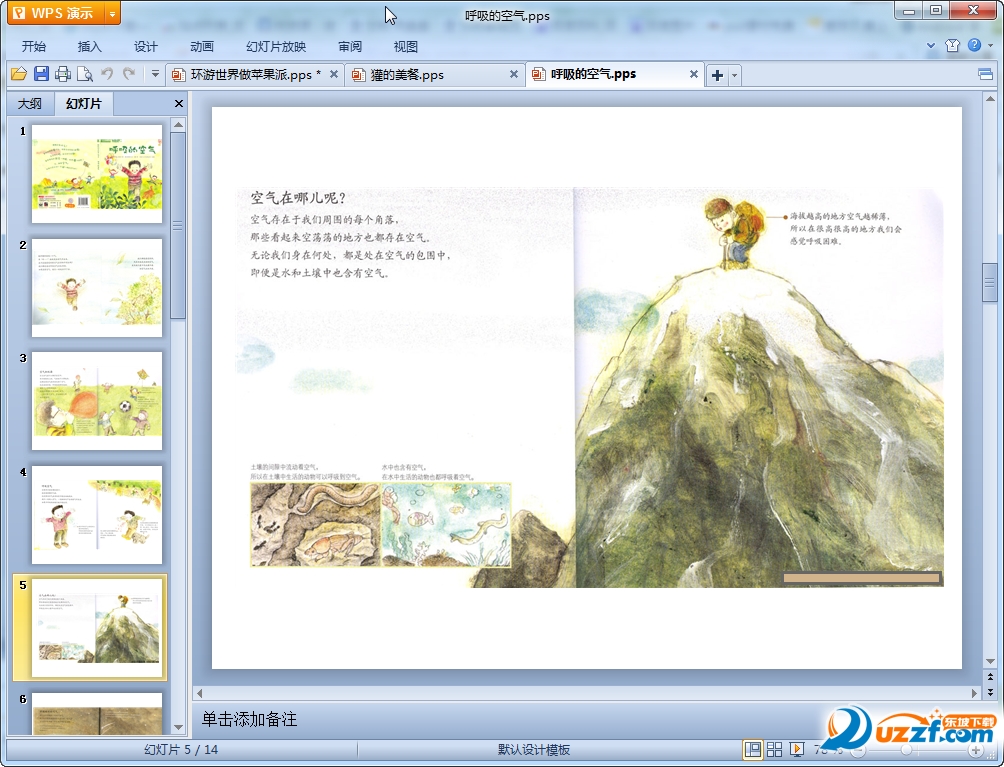The height and width of the screenshot is (767, 1004).
Task: Toggle the tab switcher window icon
Action: point(985,75)
